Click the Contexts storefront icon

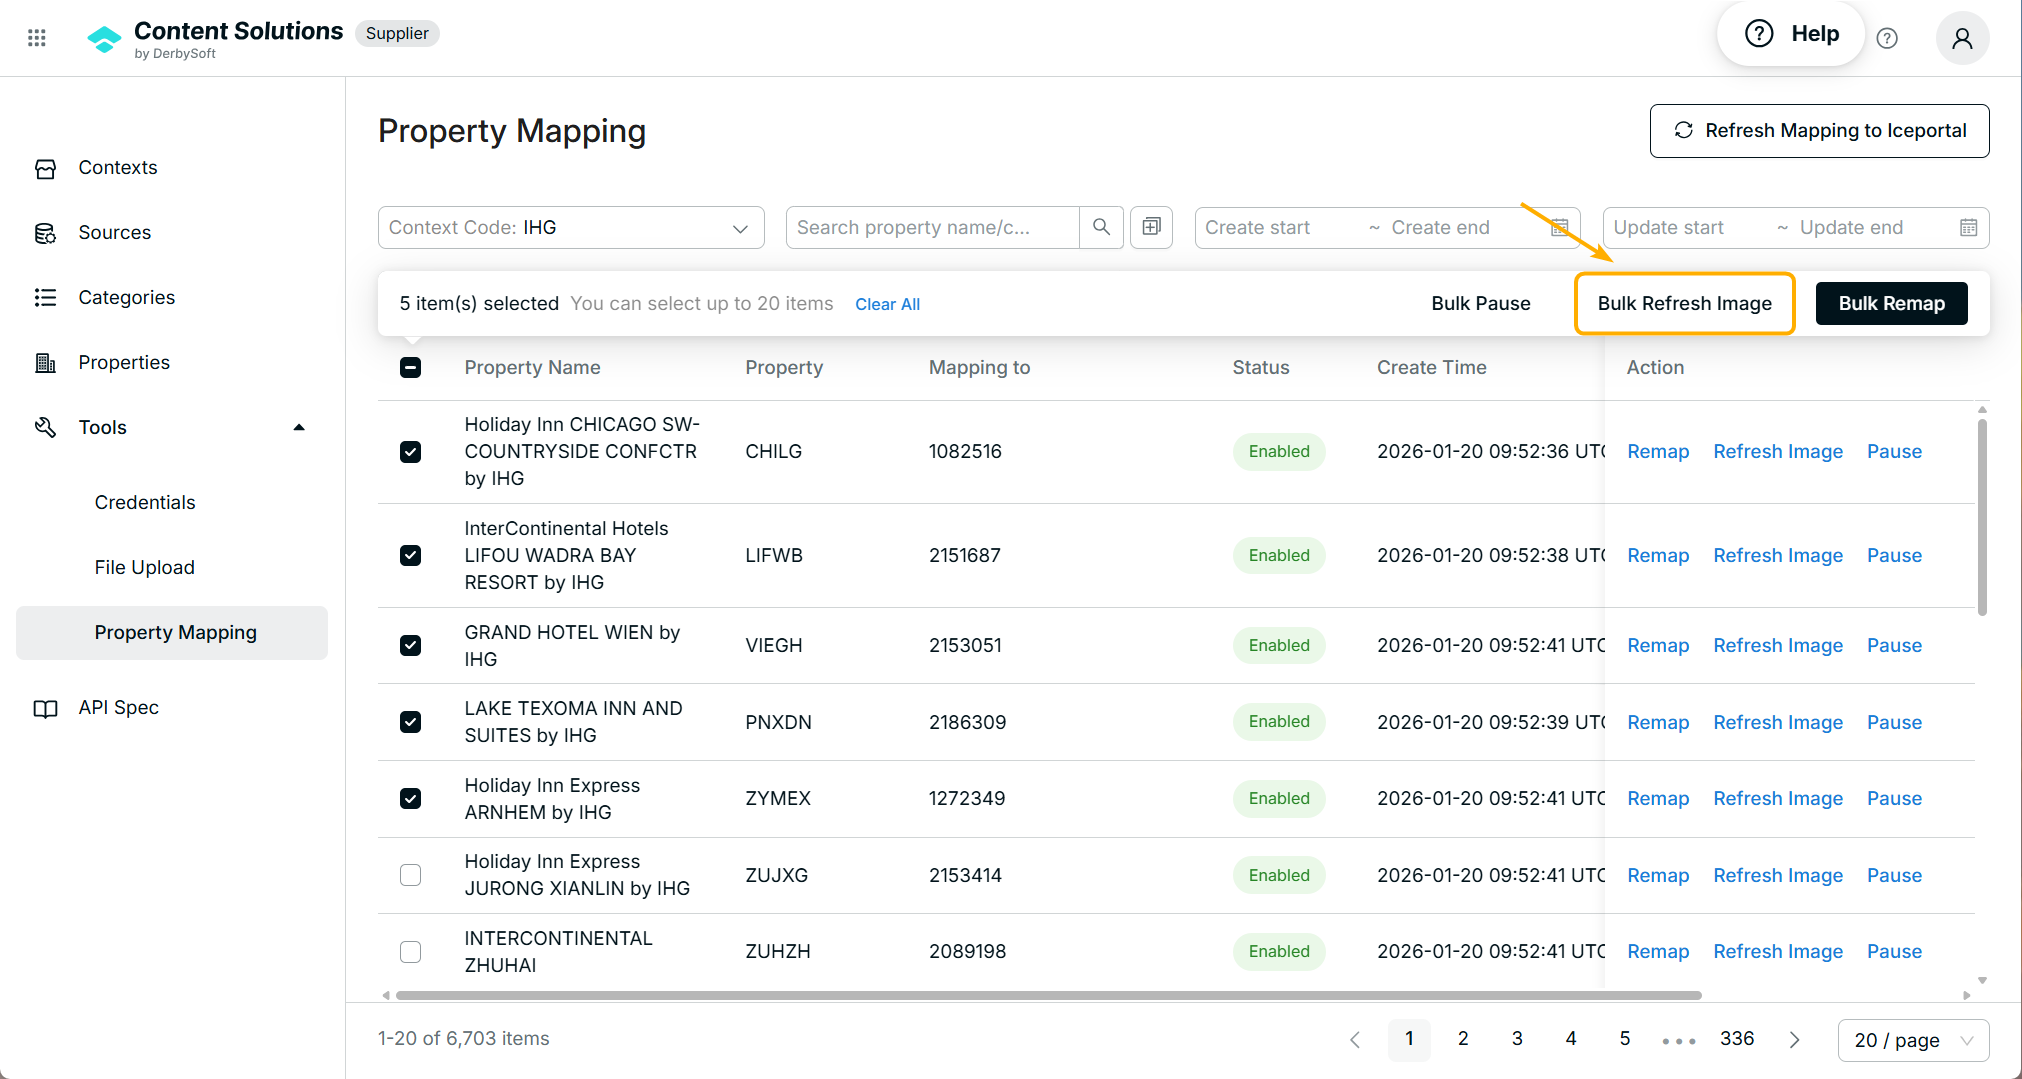tap(45, 168)
